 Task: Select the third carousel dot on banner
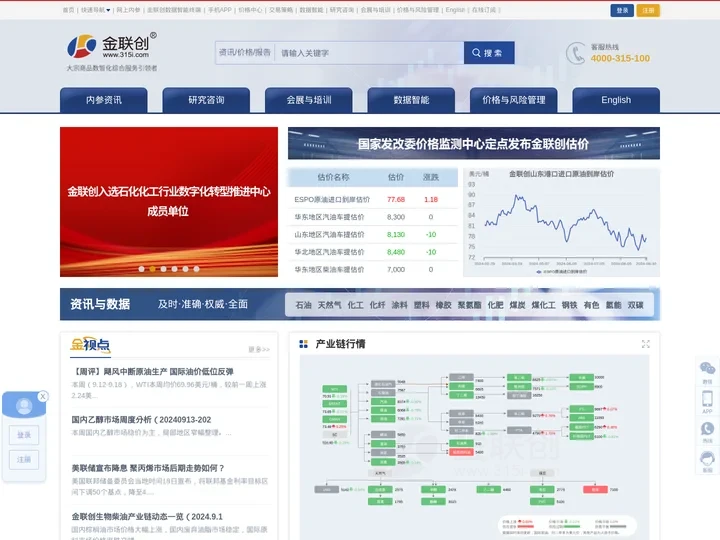click(x=163, y=269)
